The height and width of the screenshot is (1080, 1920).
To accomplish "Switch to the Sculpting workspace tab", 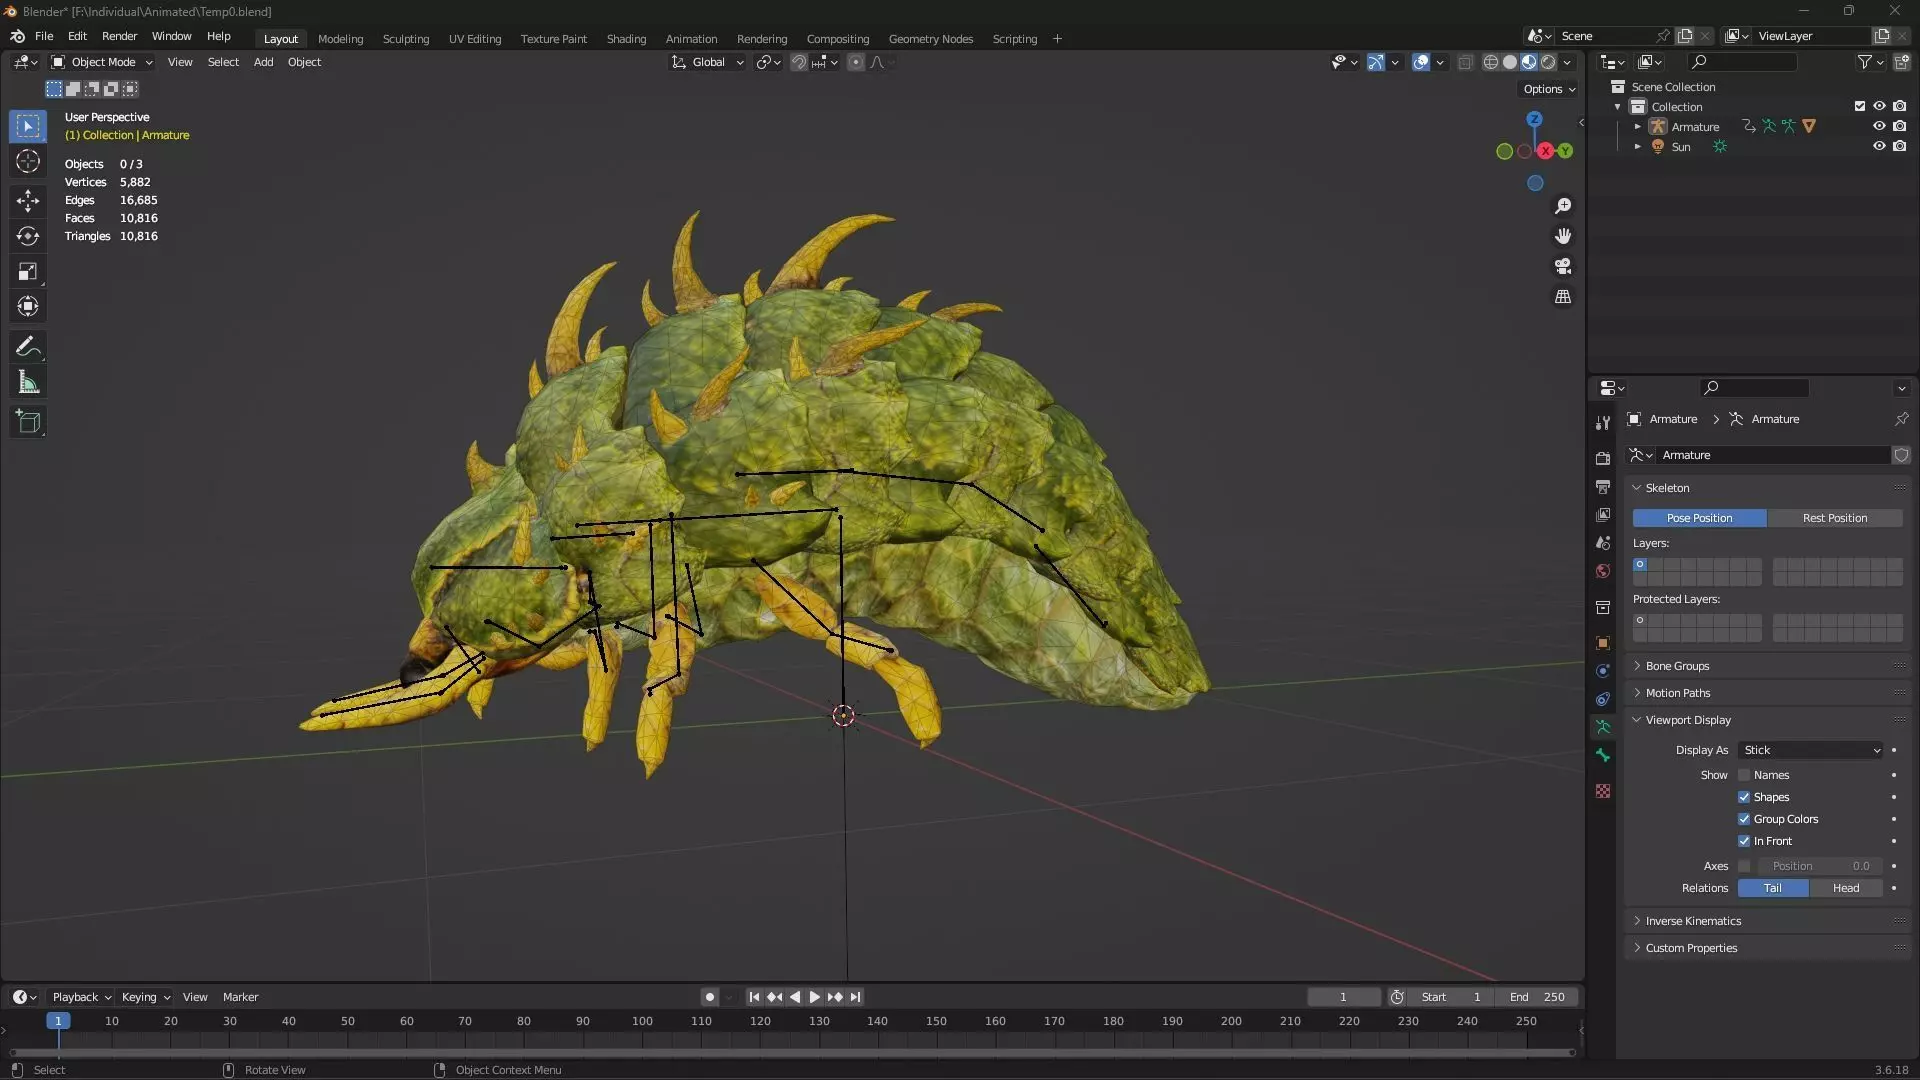I will point(406,39).
